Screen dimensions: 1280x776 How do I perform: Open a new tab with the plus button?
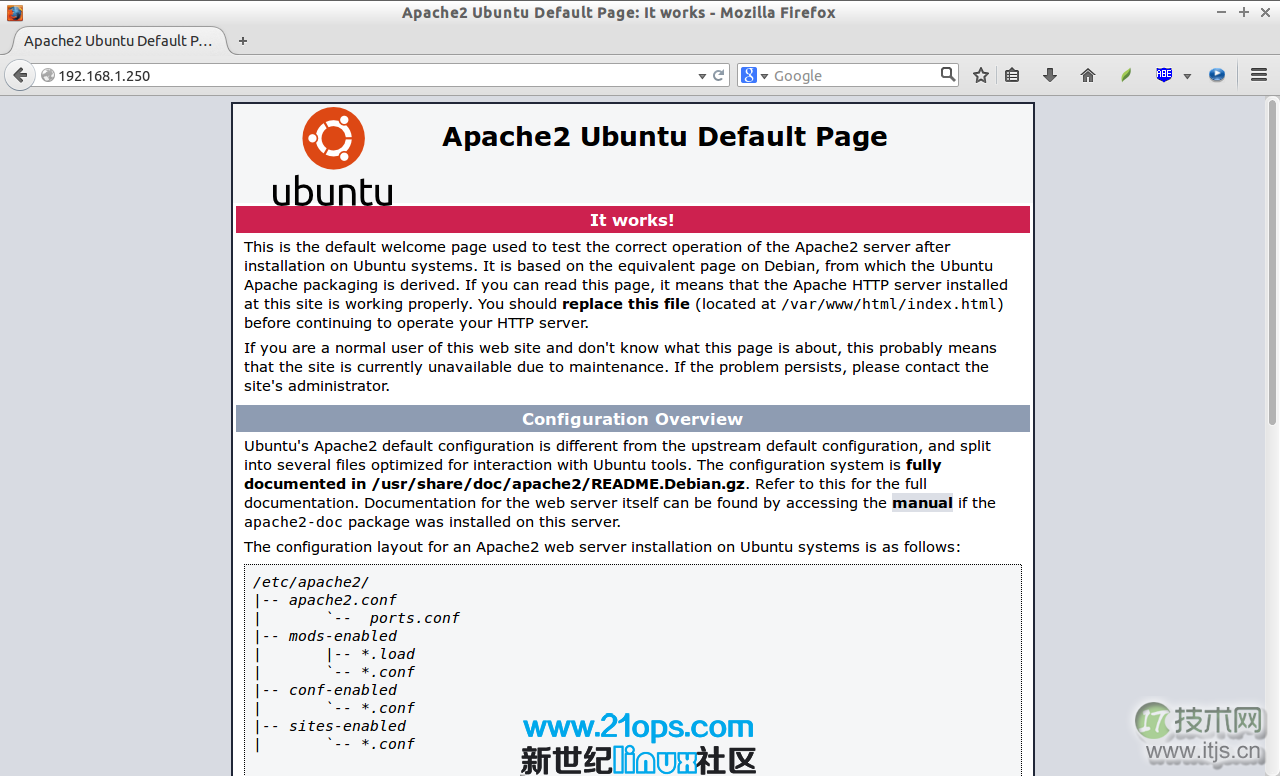click(x=243, y=41)
